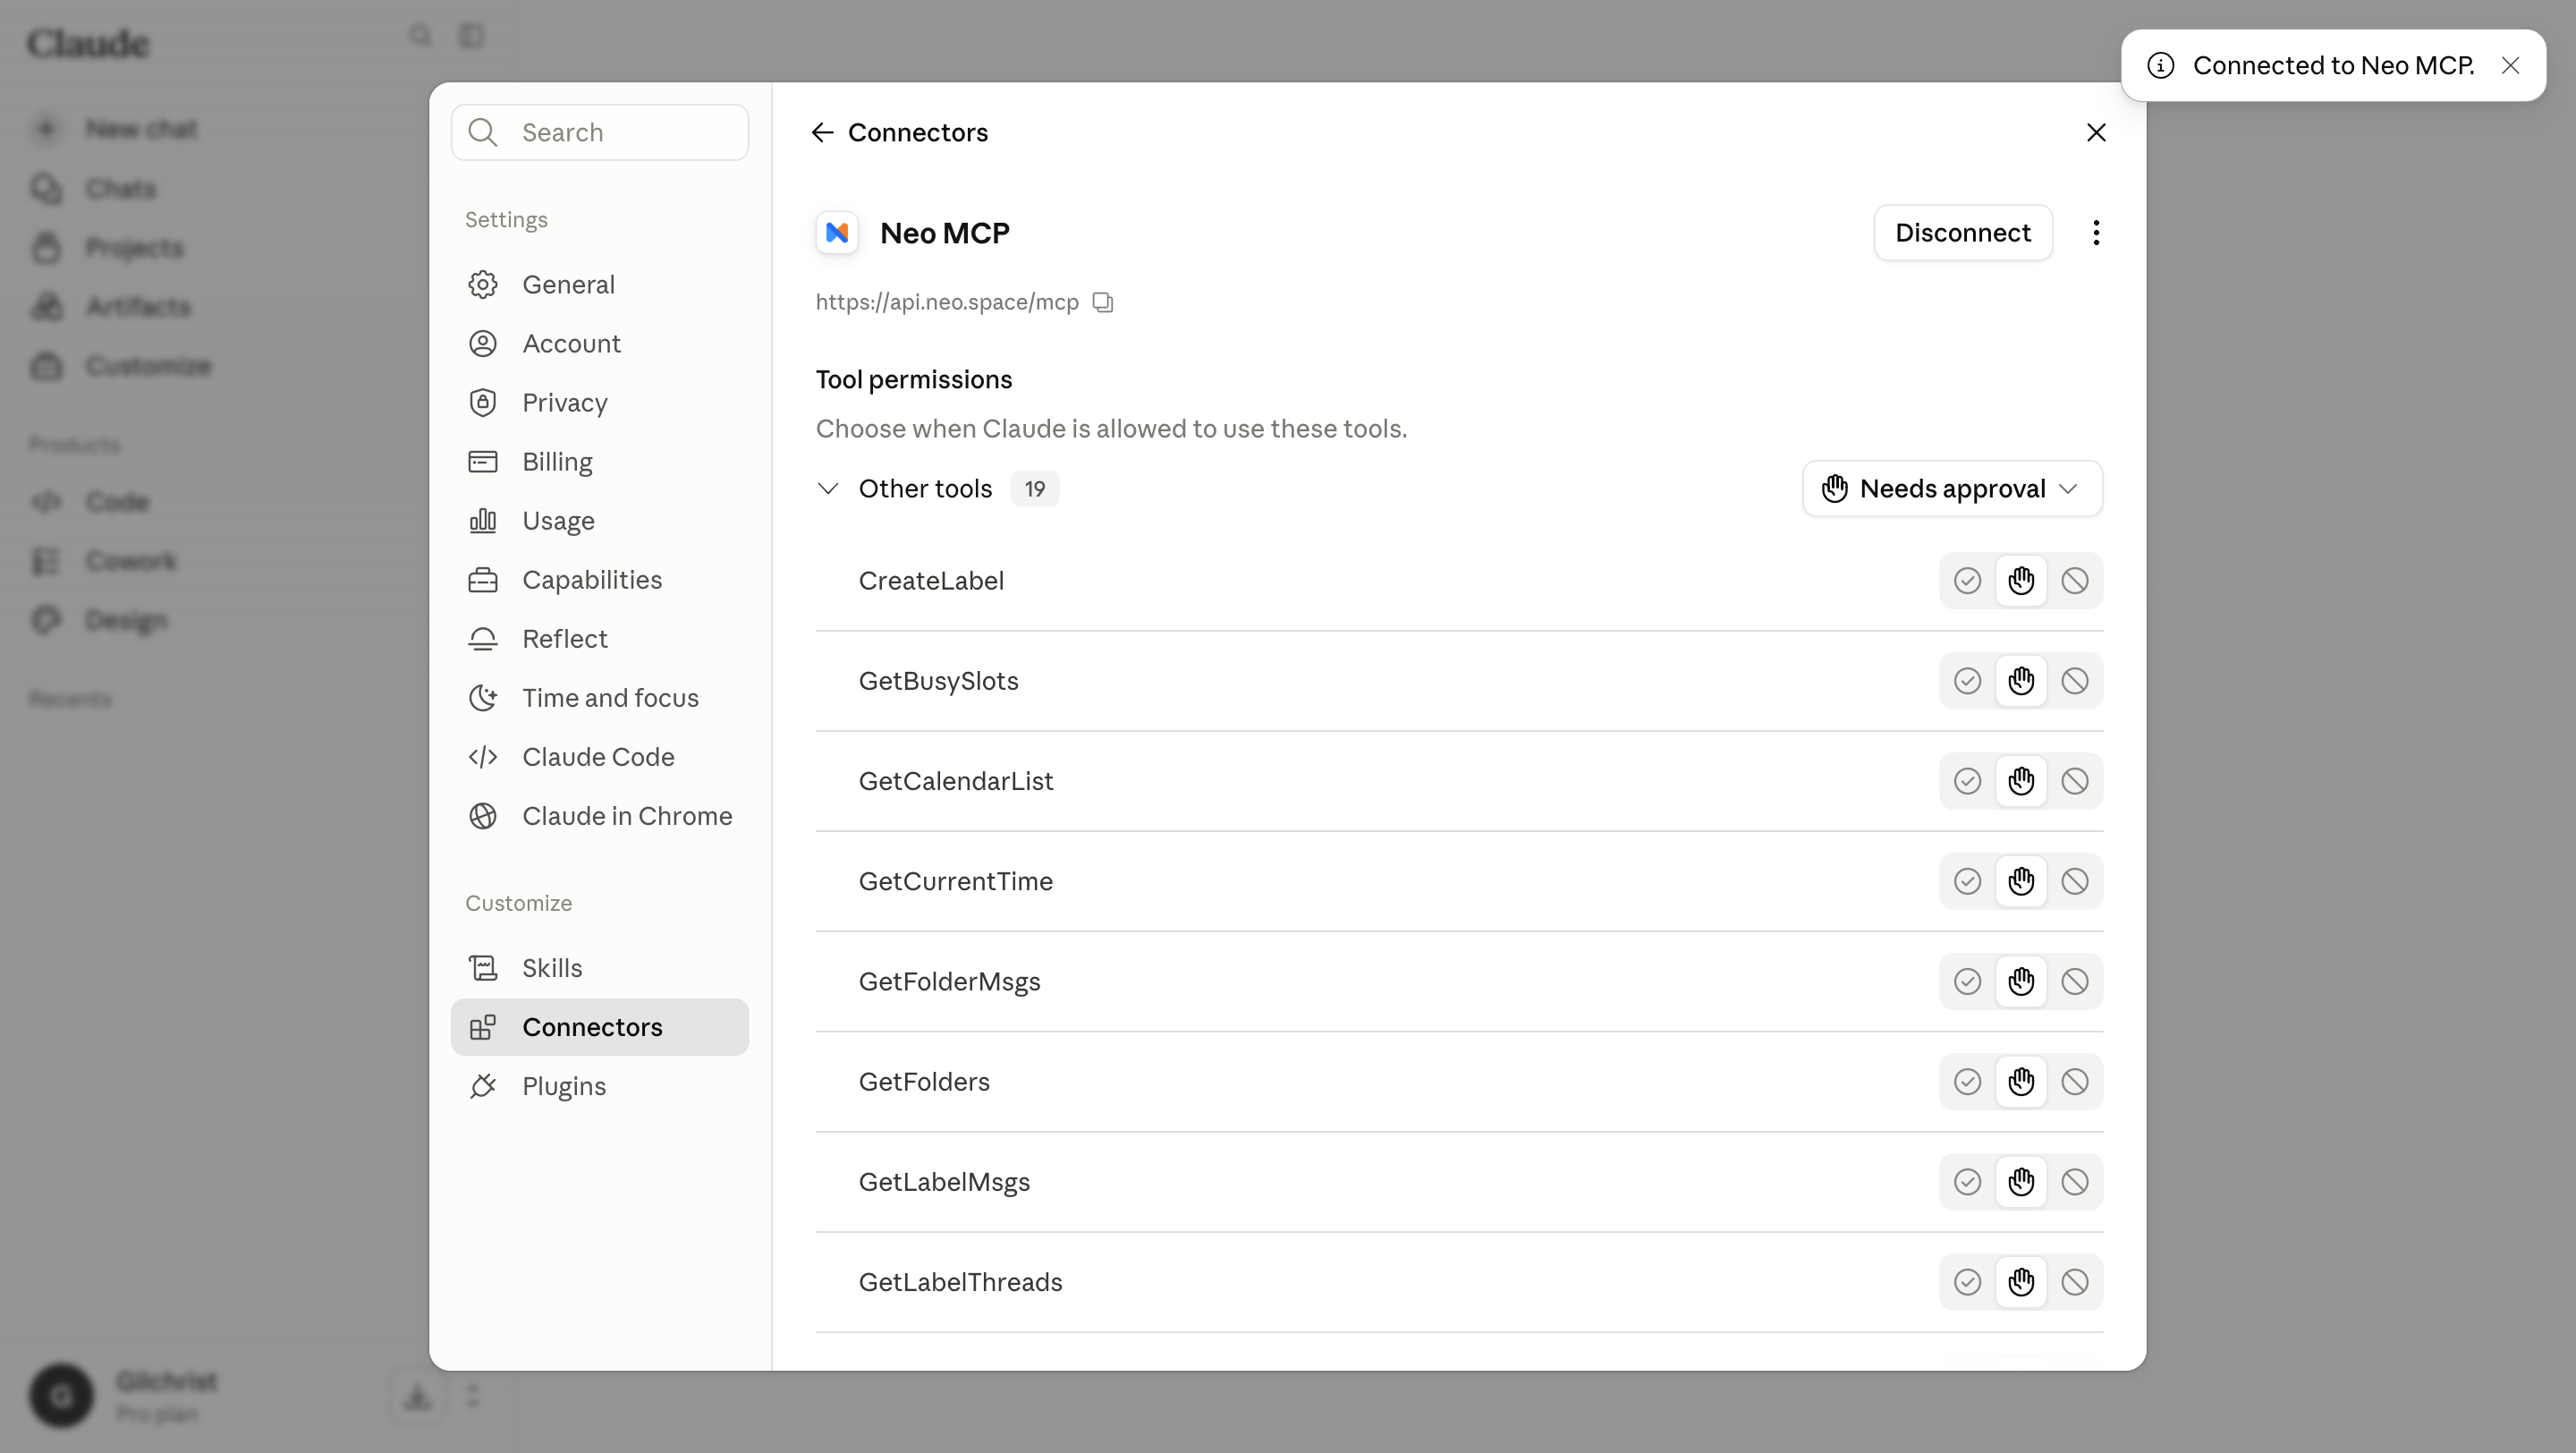The width and height of the screenshot is (2576, 1453).
Task: Click the GetCurrentTime tool name
Action: coord(955,881)
